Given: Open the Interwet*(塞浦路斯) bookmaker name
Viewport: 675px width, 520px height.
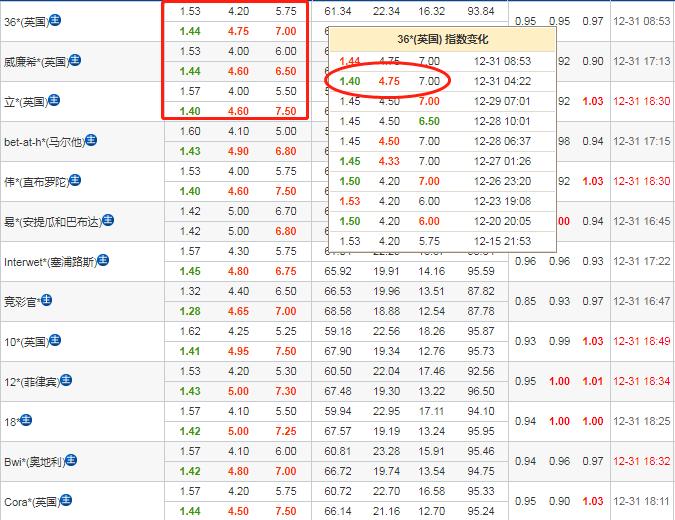Looking at the screenshot, I should click(x=56, y=261).
